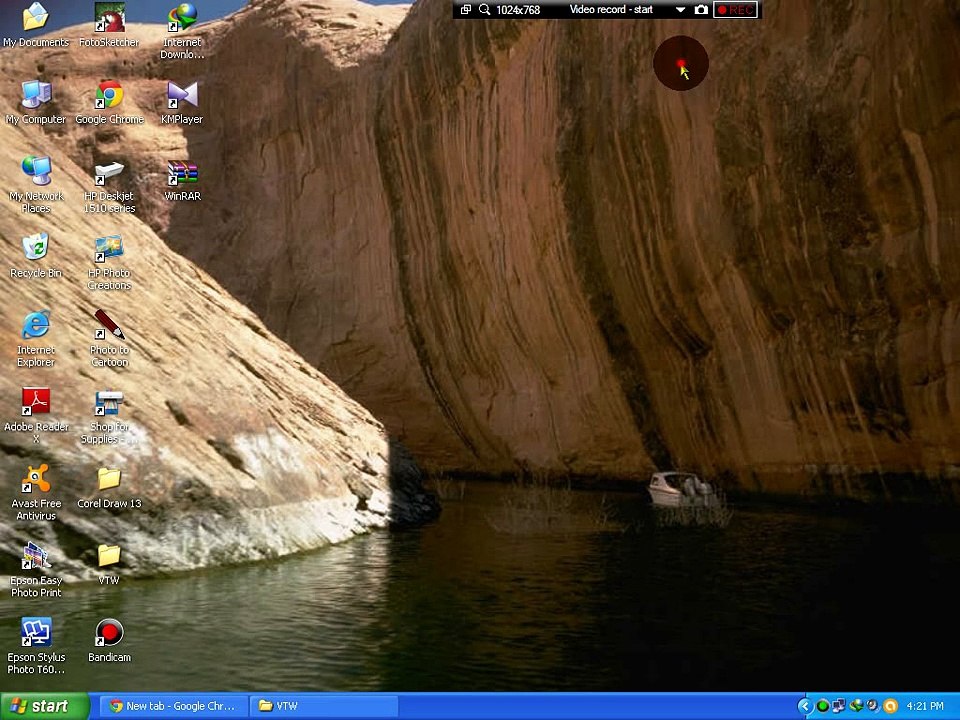Click the 1024x768 resolution text

coord(518,10)
